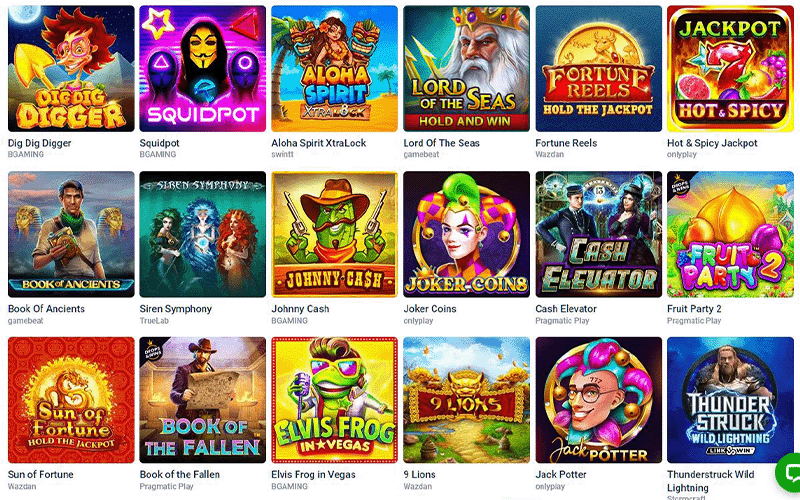Select the Squidpot game tile
This screenshot has width=800, height=500.
pos(203,69)
